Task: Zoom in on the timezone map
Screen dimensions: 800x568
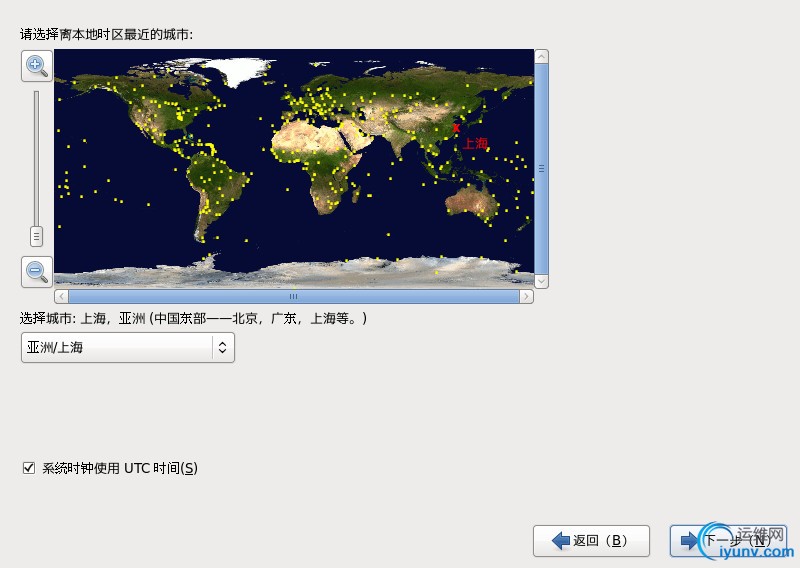Action: click(37, 65)
